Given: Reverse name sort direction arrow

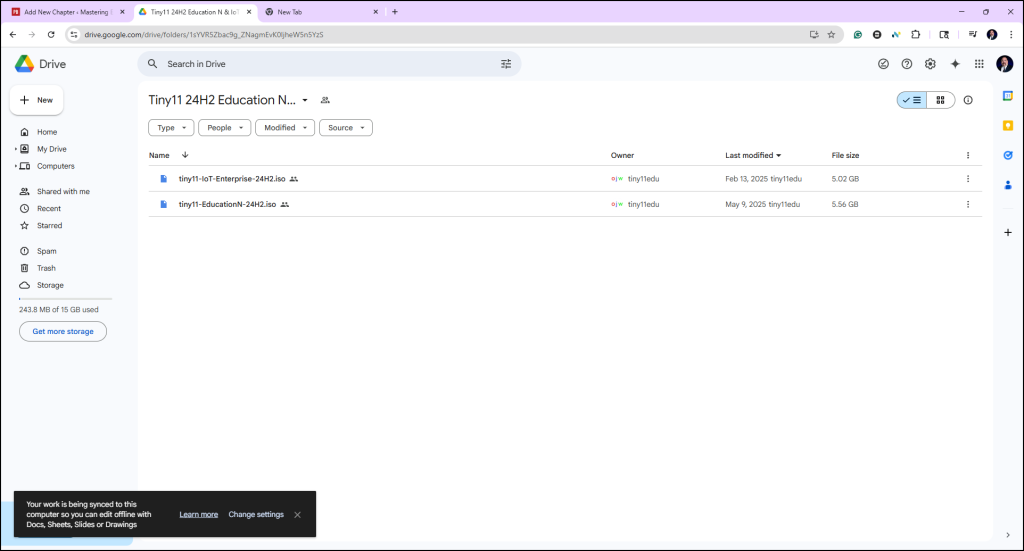Looking at the screenshot, I should 185,155.
